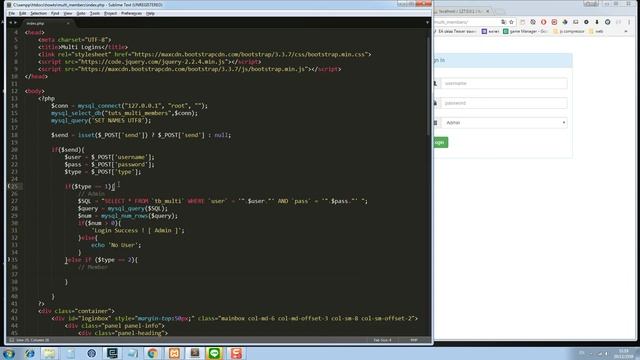
Task: Click the red square extension icon
Action: (554, 22)
